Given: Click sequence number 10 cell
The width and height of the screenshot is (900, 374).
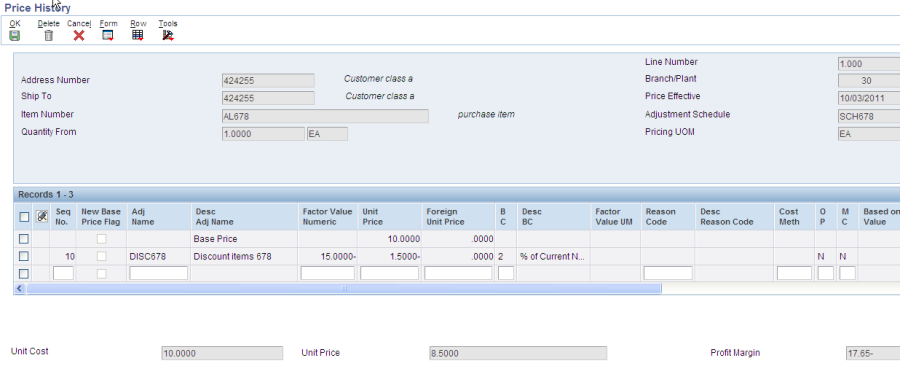Looking at the screenshot, I should (x=64, y=256).
